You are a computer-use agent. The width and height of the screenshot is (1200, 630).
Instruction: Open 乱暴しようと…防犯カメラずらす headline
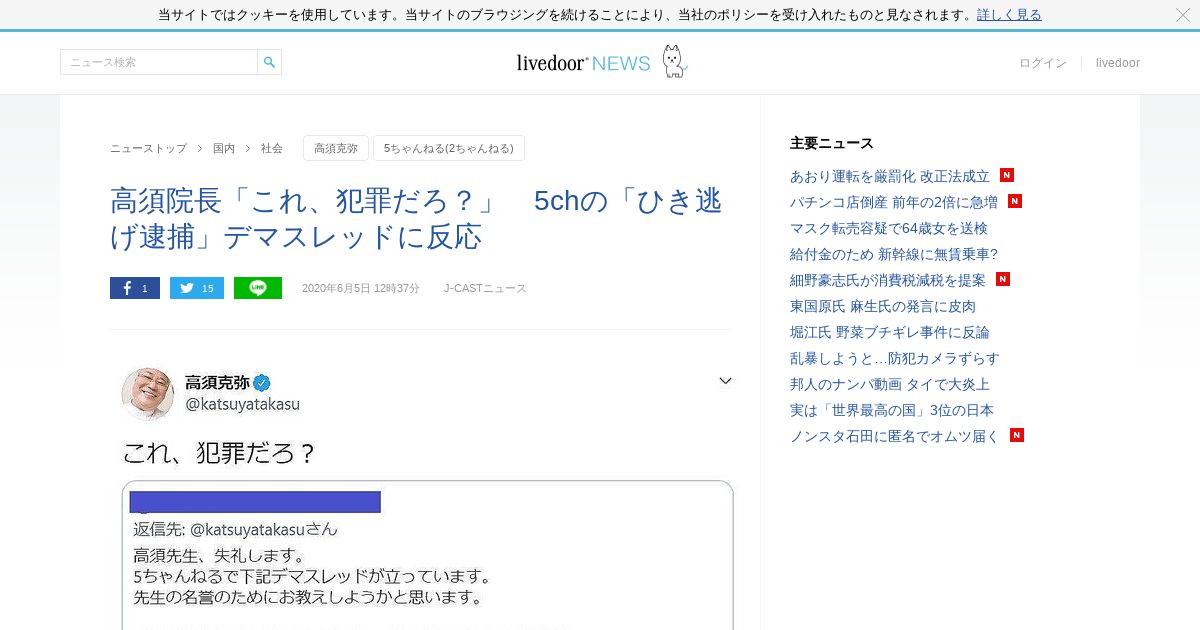point(895,358)
